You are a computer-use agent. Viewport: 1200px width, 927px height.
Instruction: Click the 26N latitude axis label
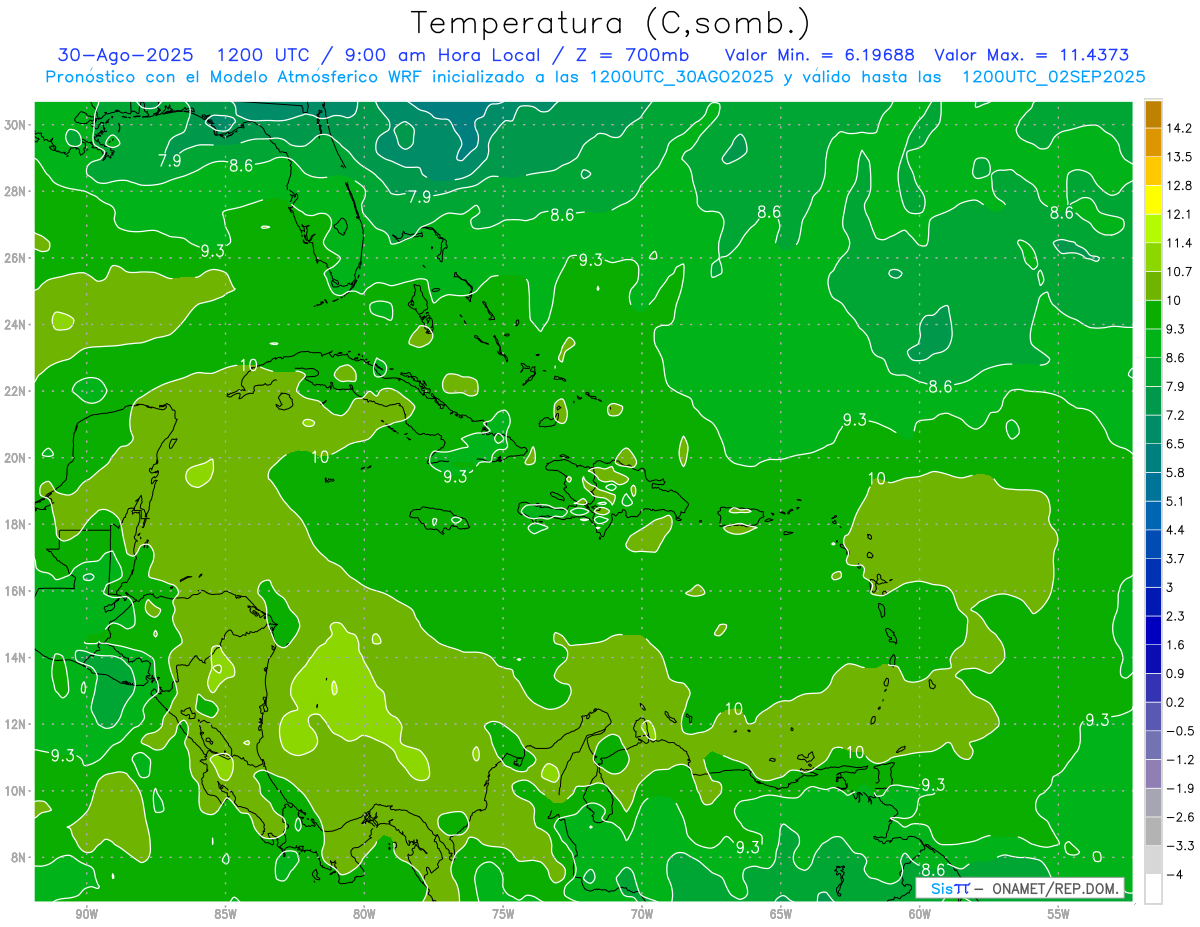(16, 258)
